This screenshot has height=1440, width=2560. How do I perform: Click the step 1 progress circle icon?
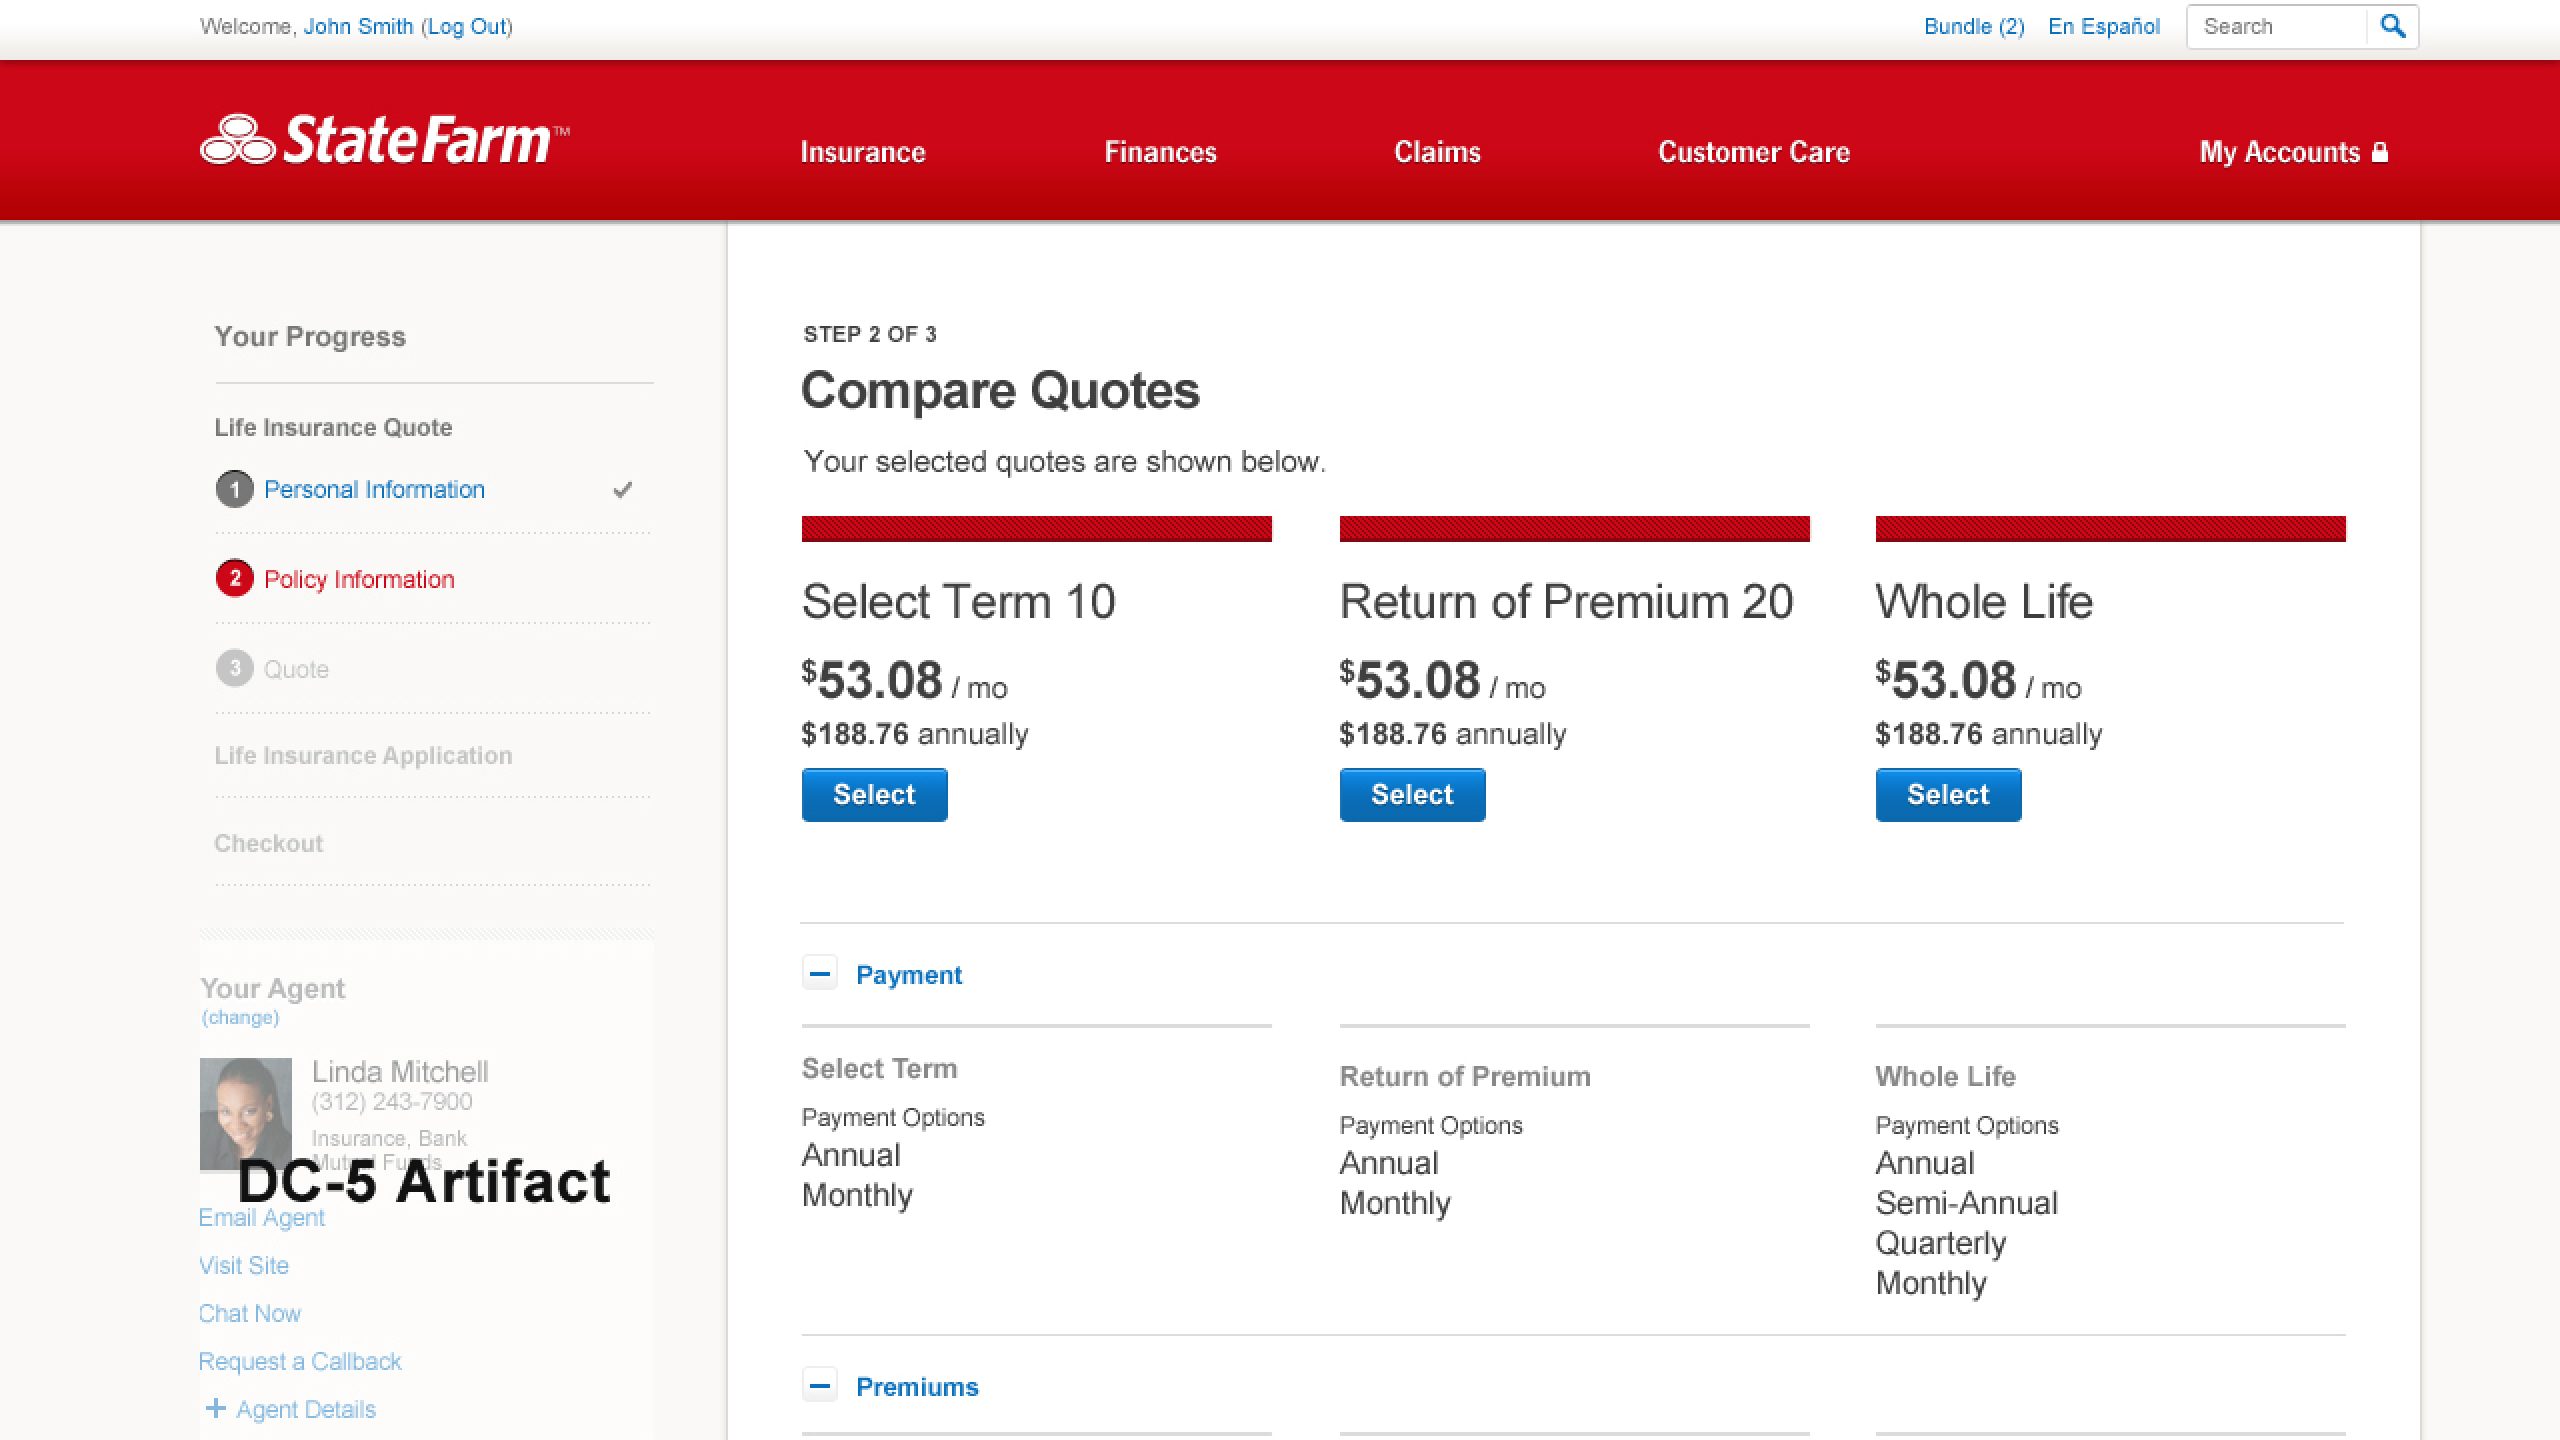pos(234,489)
